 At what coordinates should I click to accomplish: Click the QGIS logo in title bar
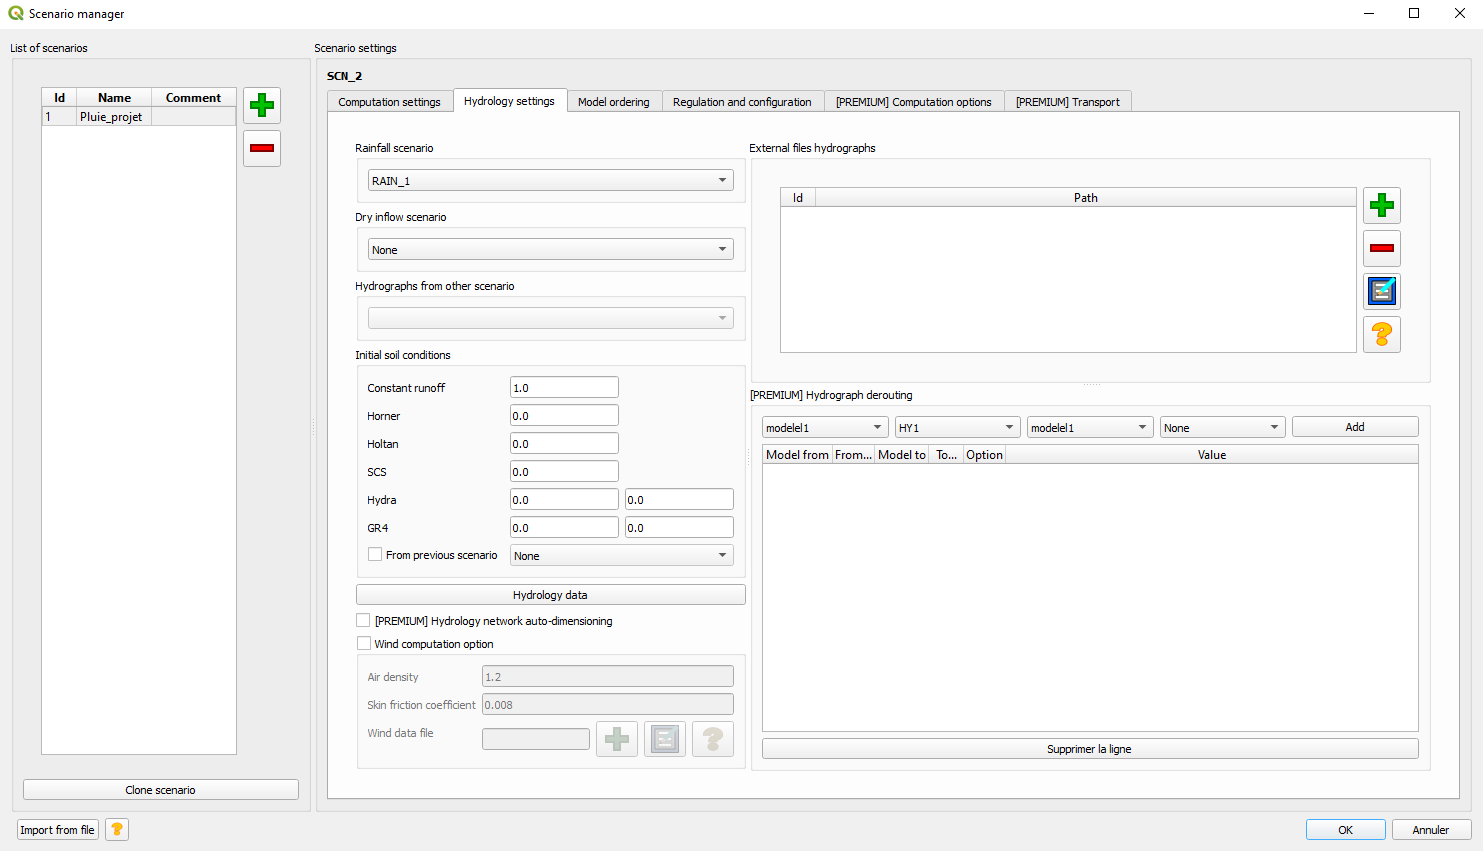15,14
